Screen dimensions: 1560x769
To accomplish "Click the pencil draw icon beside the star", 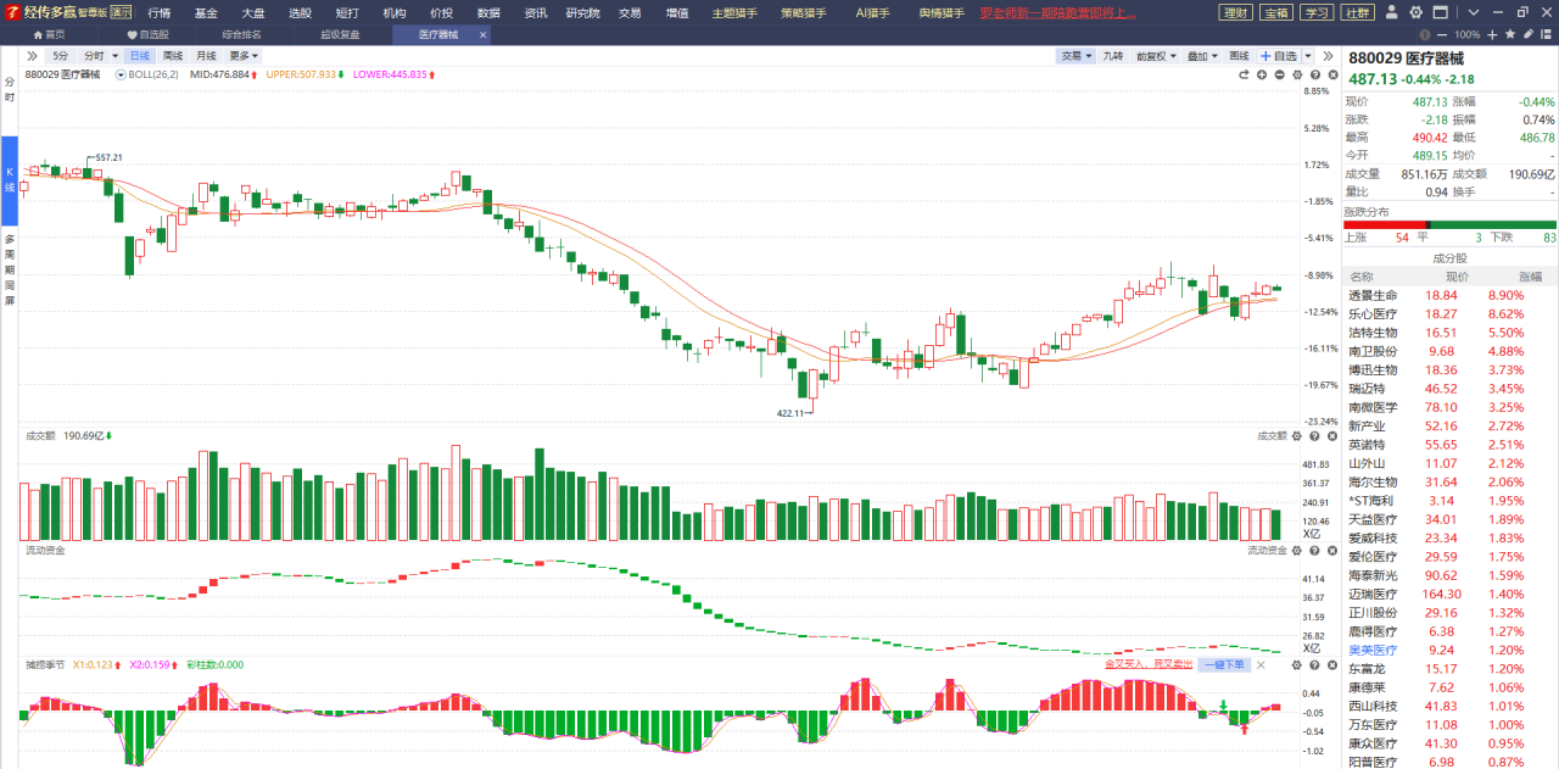I will [x=1528, y=34].
